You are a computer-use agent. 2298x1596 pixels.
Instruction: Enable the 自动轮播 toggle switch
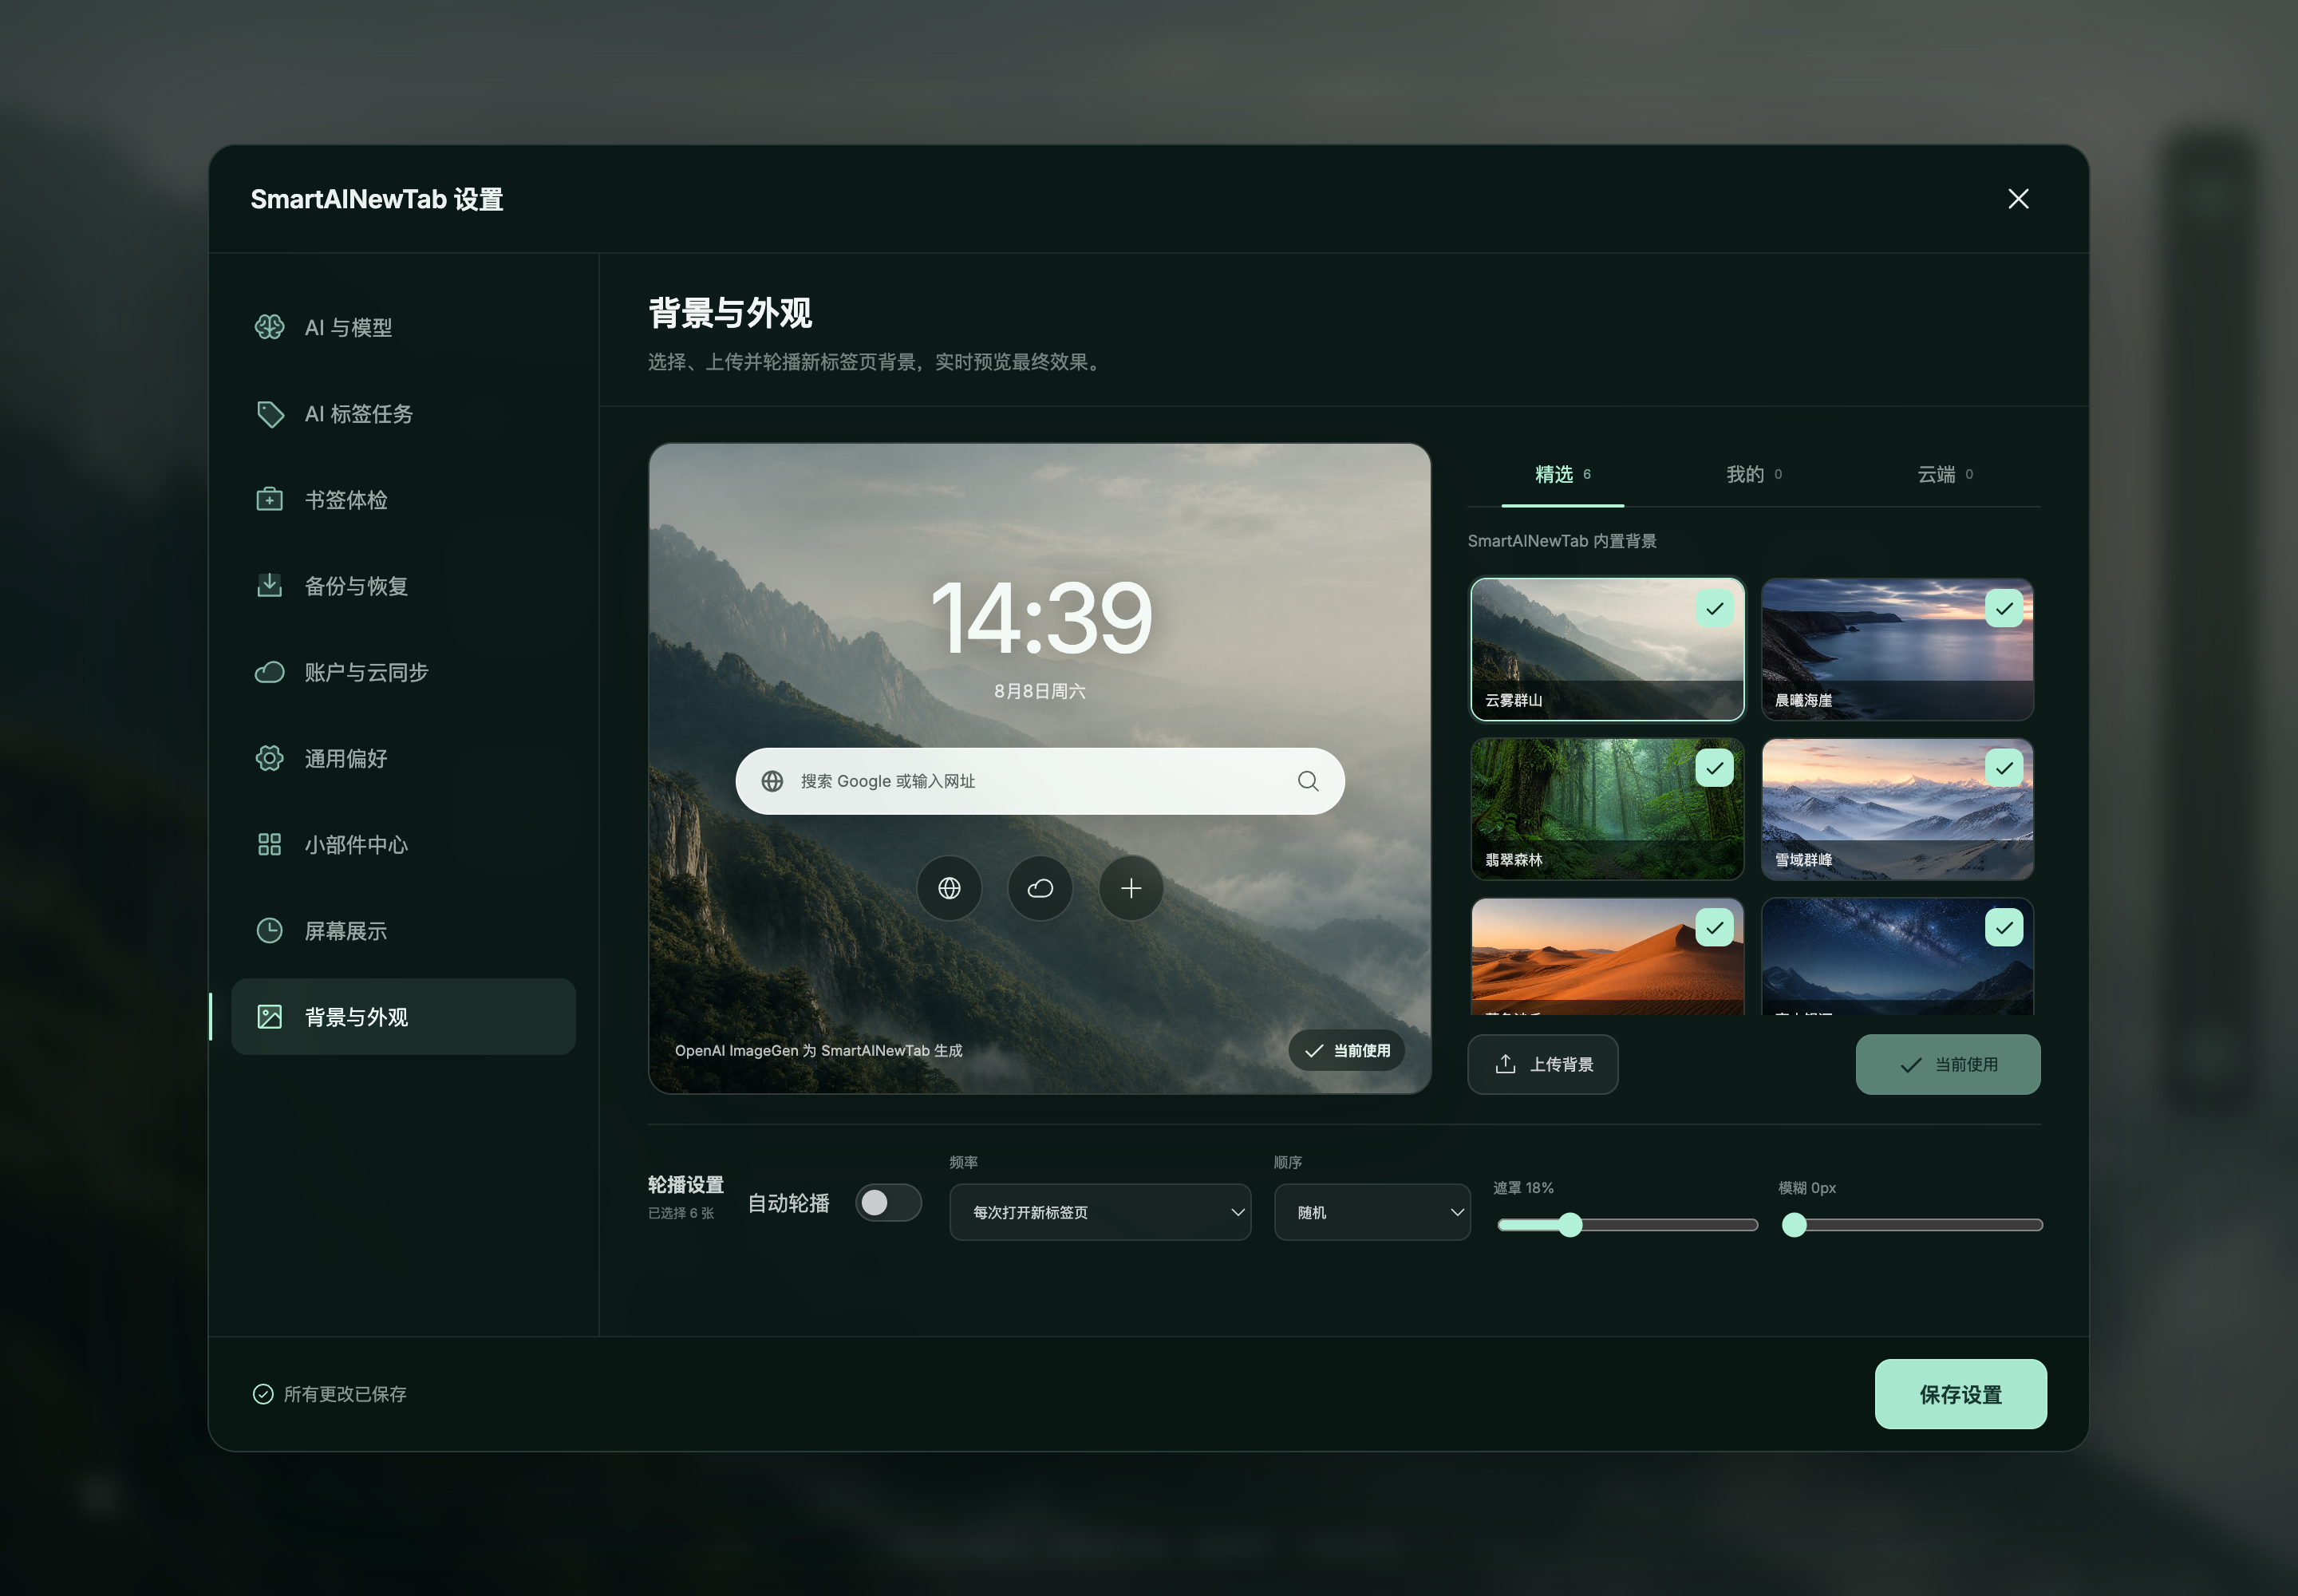click(888, 1203)
